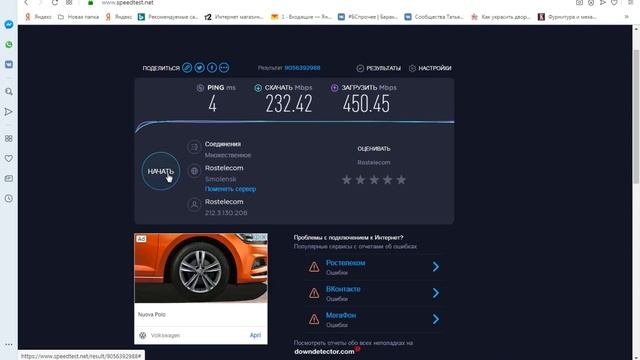The height and width of the screenshot is (360, 640).
Task: Click Ростелеком warning triangle icon
Action: point(314,267)
